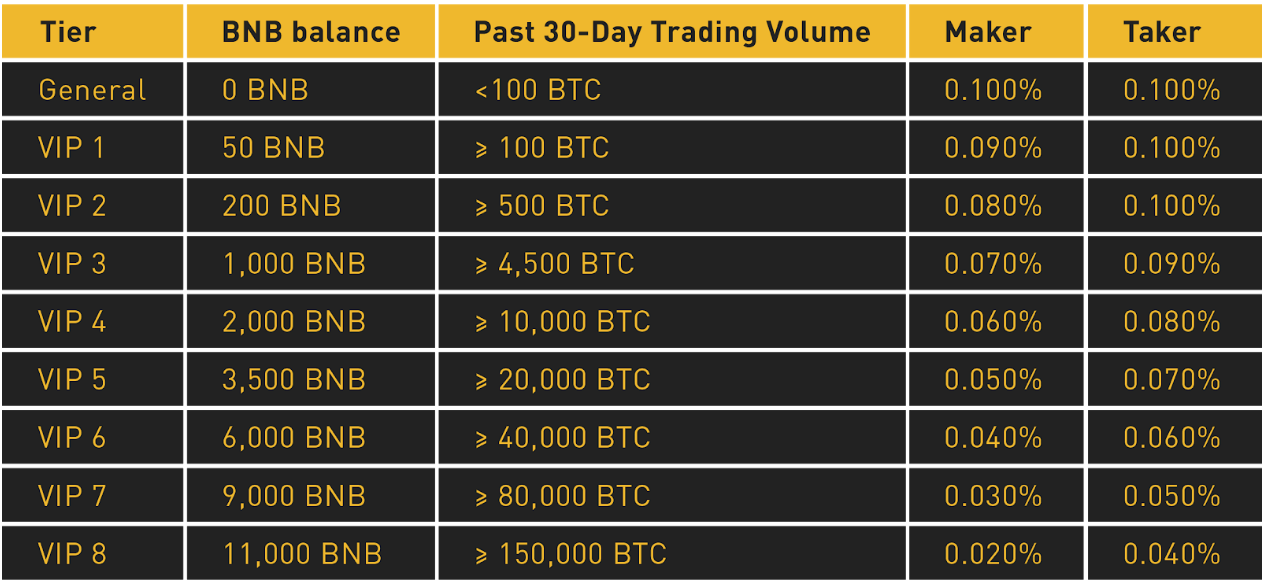
Task: Click the Tier column header
Action: (x=92, y=31)
